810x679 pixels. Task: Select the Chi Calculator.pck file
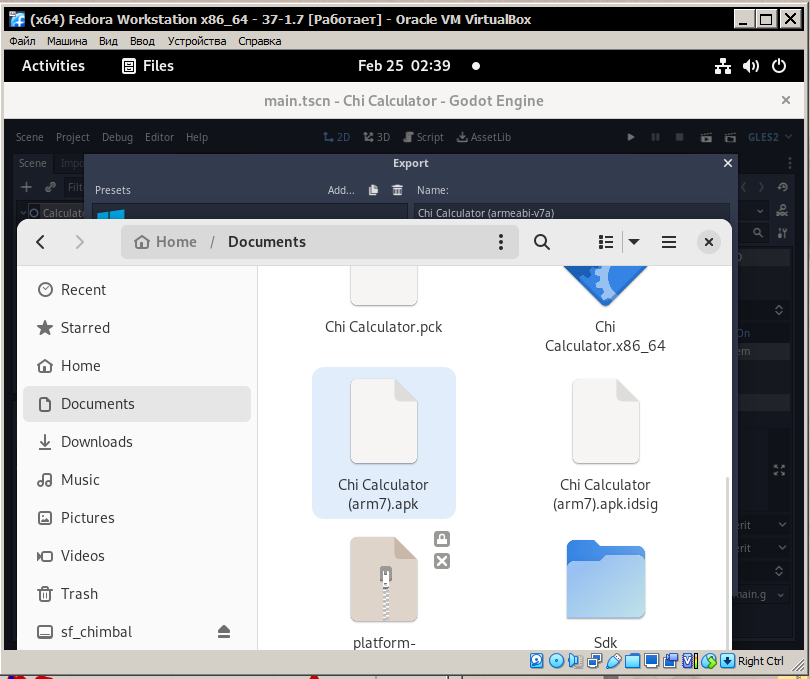pos(383,302)
